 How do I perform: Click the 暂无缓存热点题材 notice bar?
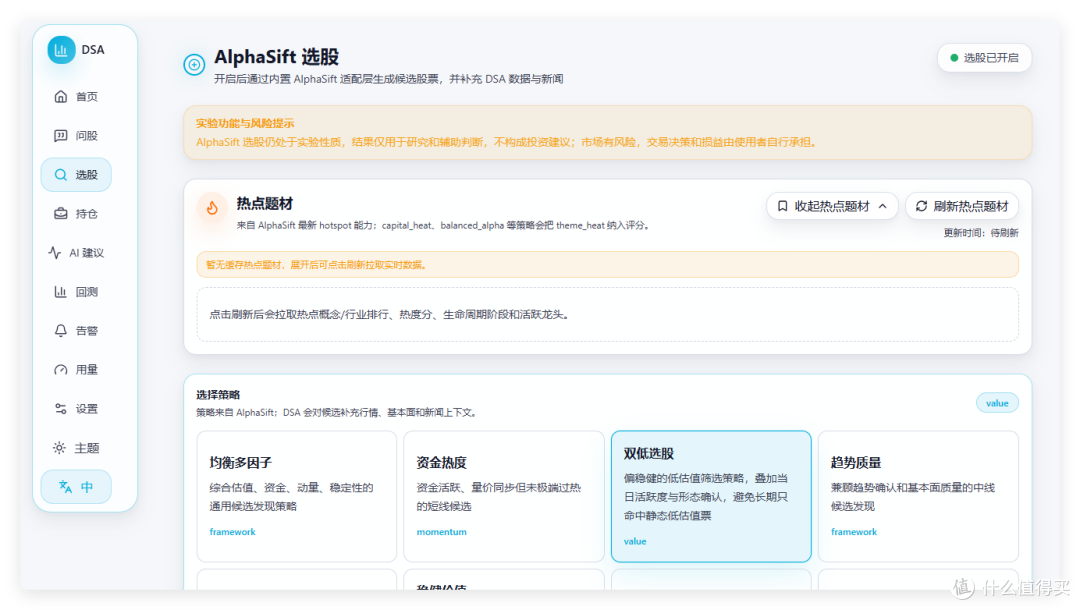tap(608, 265)
